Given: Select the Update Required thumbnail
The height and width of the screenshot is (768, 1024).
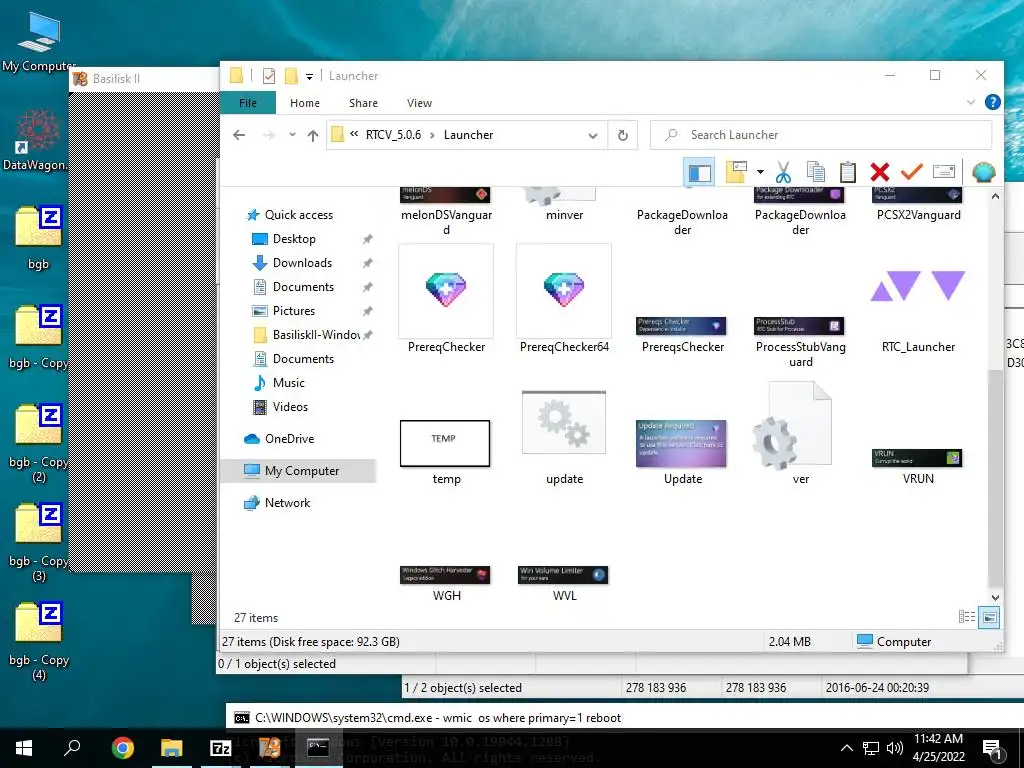Looking at the screenshot, I should (x=681, y=443).
